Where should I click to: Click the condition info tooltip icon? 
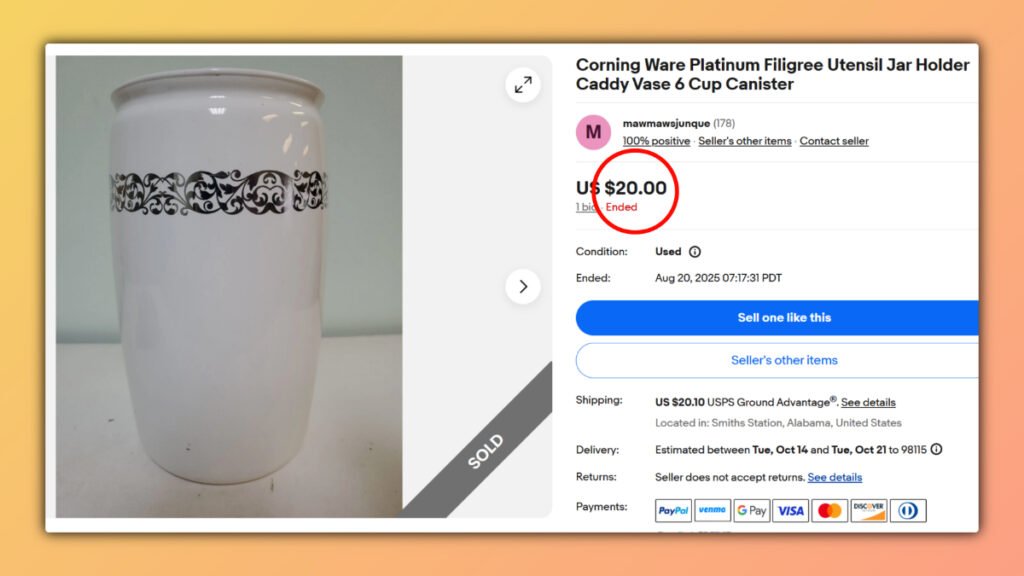pos(694,251)
